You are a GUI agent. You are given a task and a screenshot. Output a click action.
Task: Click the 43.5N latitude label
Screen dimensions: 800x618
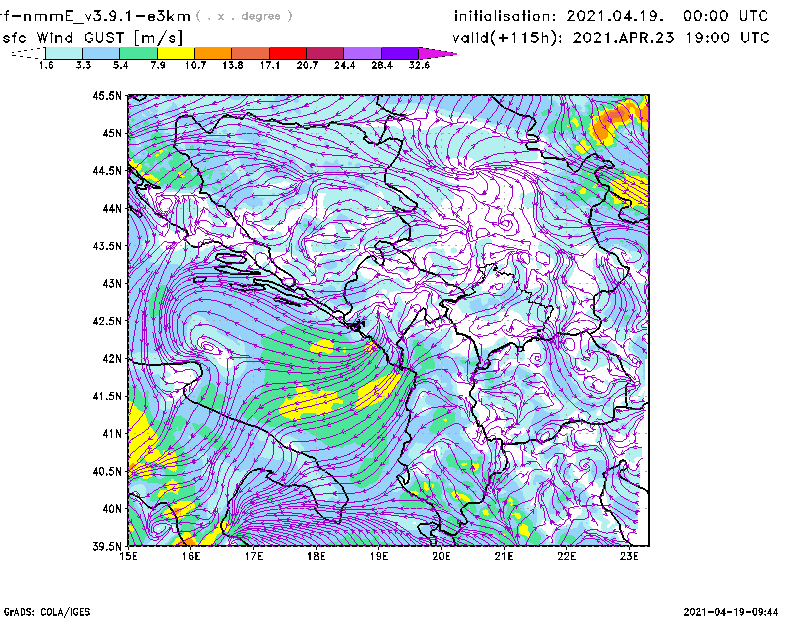click(107, 246)
